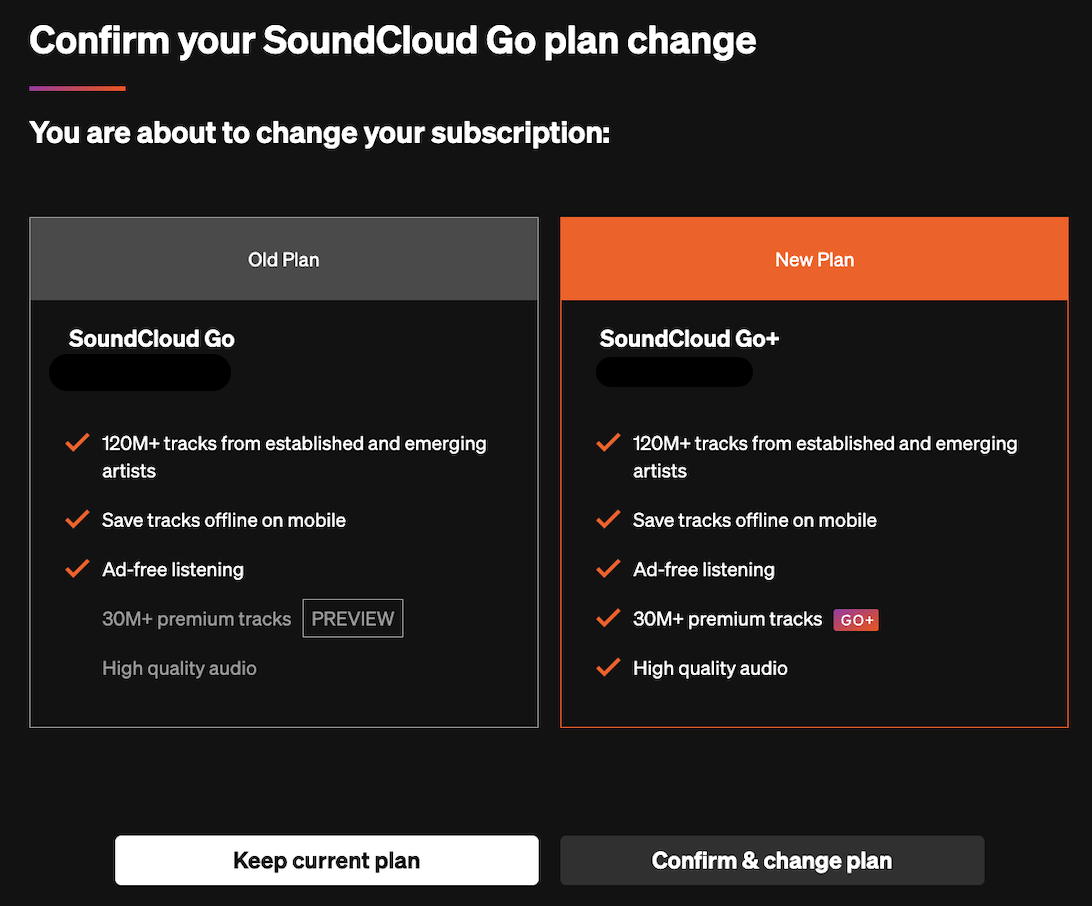Click greyed High quality audio in Old Plan

coord(179,668)
